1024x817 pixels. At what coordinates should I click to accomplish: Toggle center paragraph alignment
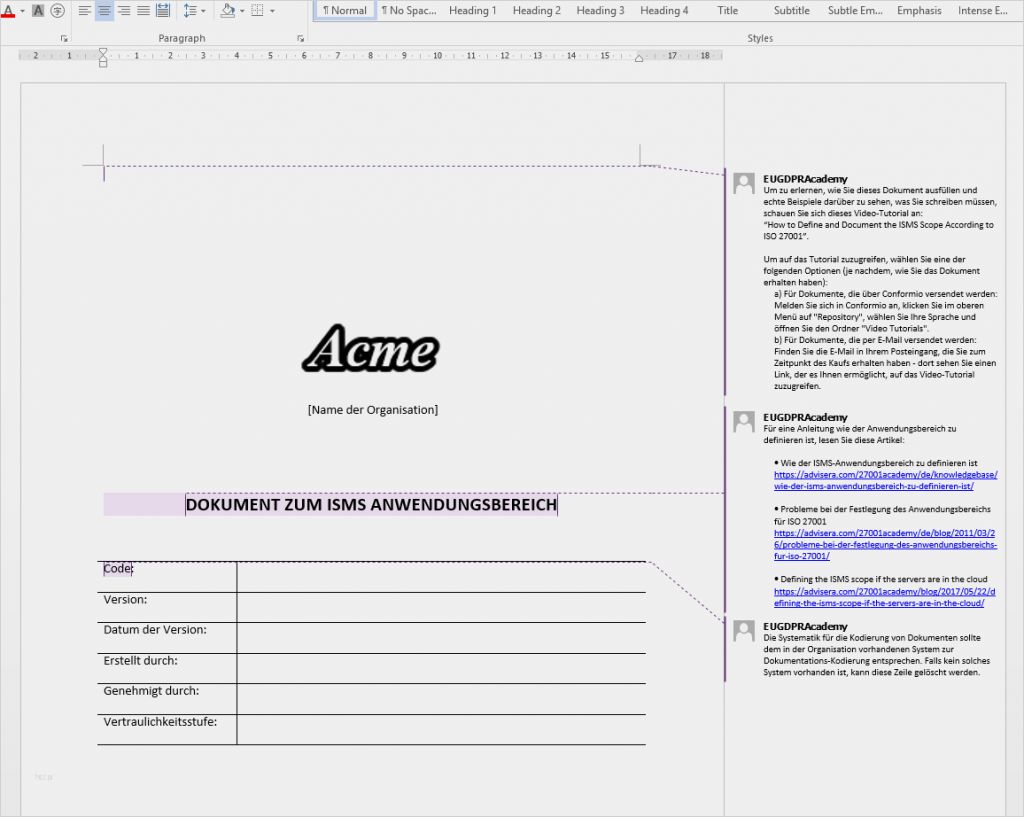pyautogui.click(x=104, y=11)
